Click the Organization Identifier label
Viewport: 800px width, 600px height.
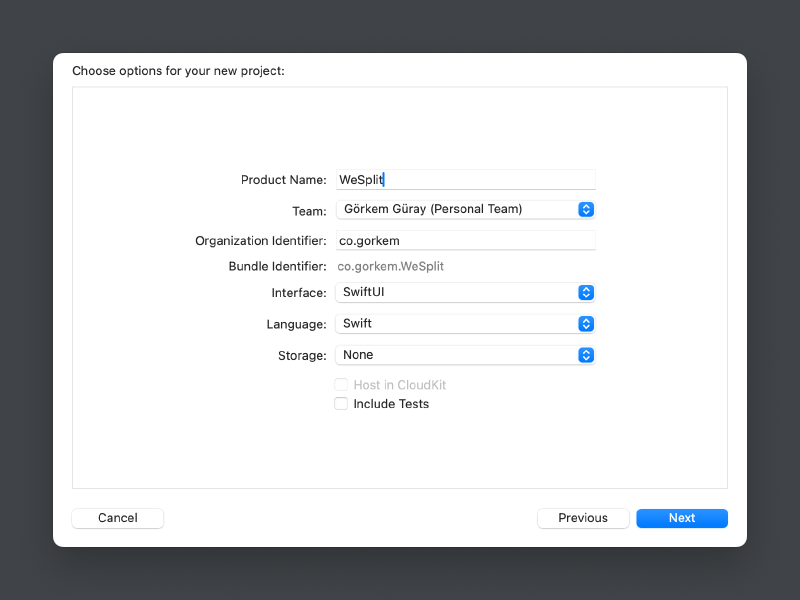click(261, 240)
